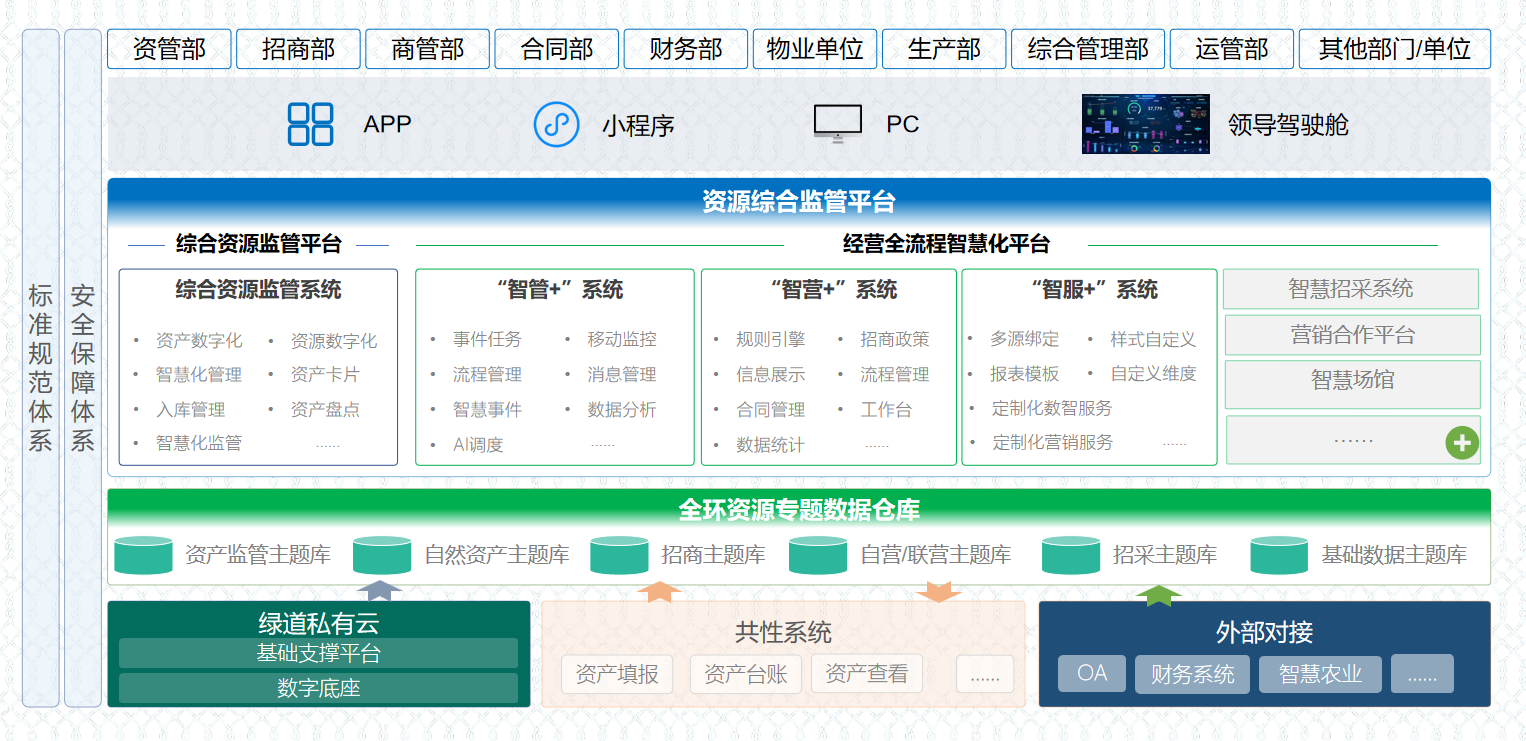Select the 财务部 department tab
The image size is (1526, 741).
click(685, 49)
